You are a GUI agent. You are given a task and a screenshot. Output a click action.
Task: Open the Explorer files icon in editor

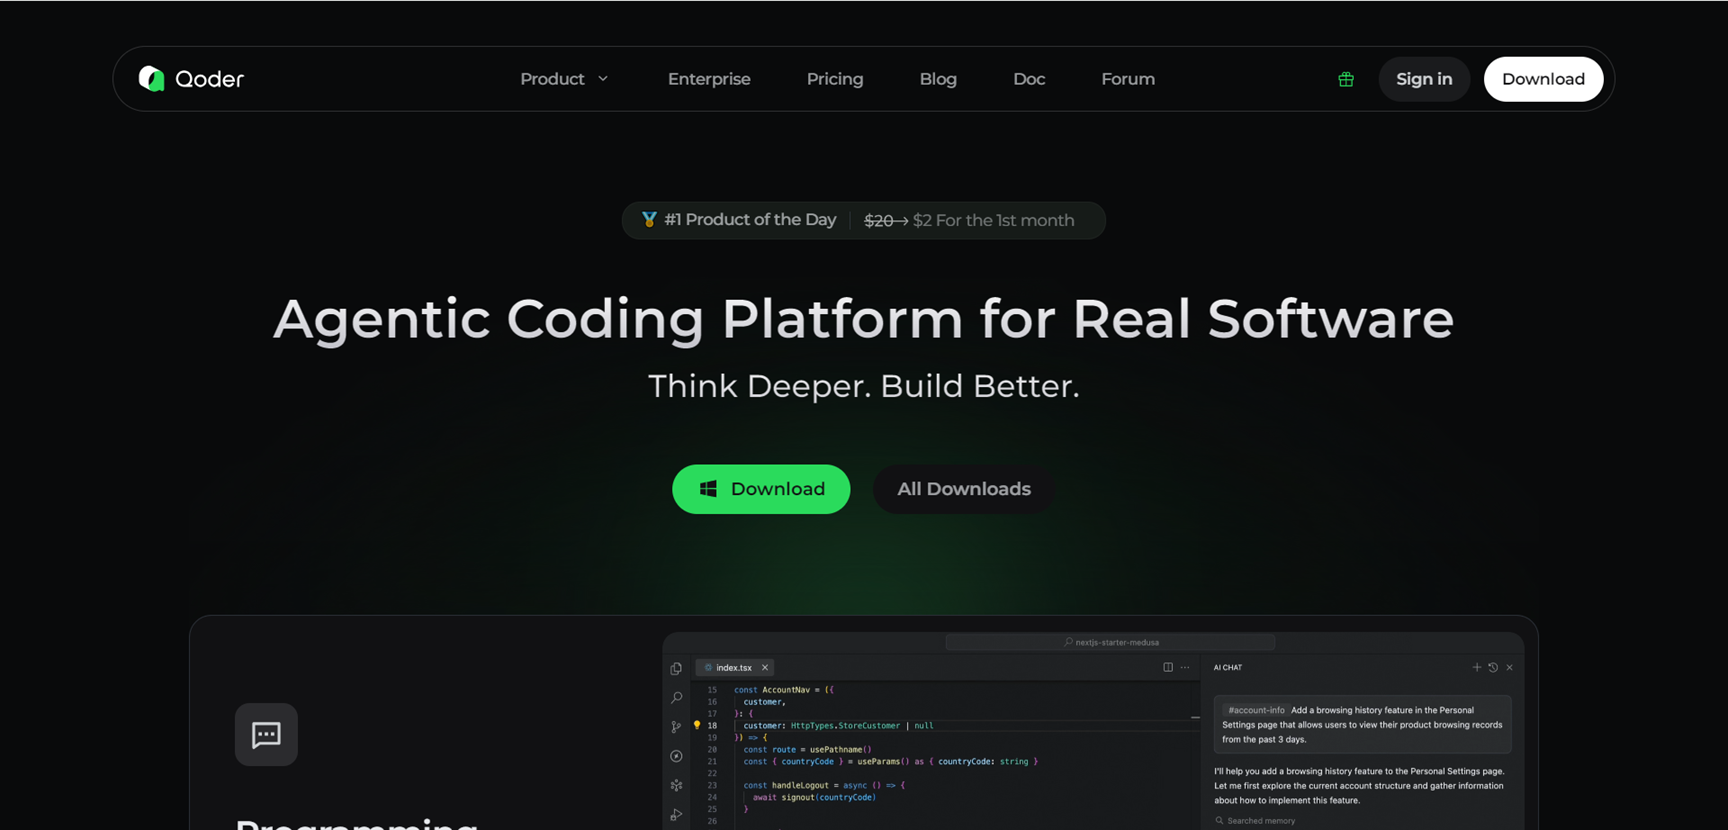click(676, 668)
